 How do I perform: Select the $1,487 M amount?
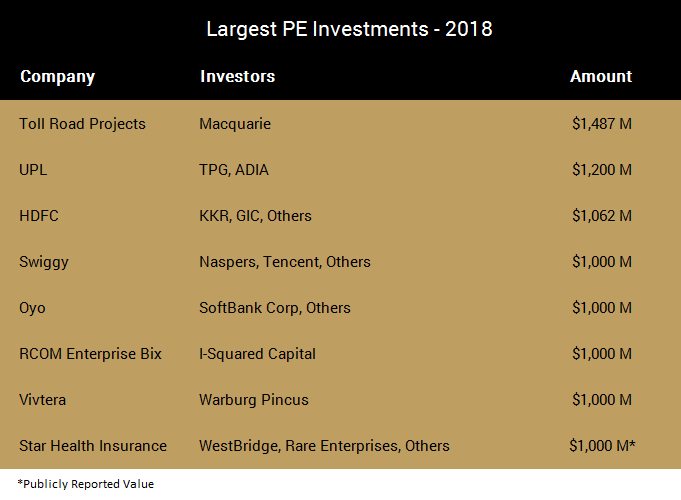602,124
